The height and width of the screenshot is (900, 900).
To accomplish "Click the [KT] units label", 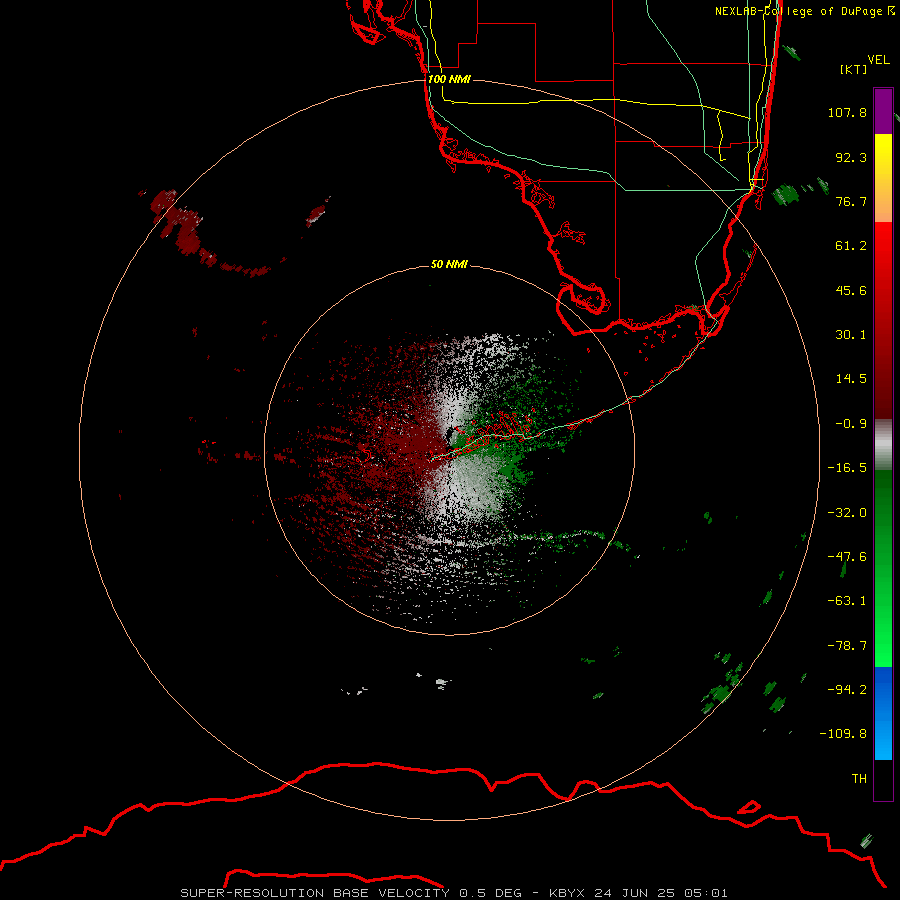I will coord(854,69).
